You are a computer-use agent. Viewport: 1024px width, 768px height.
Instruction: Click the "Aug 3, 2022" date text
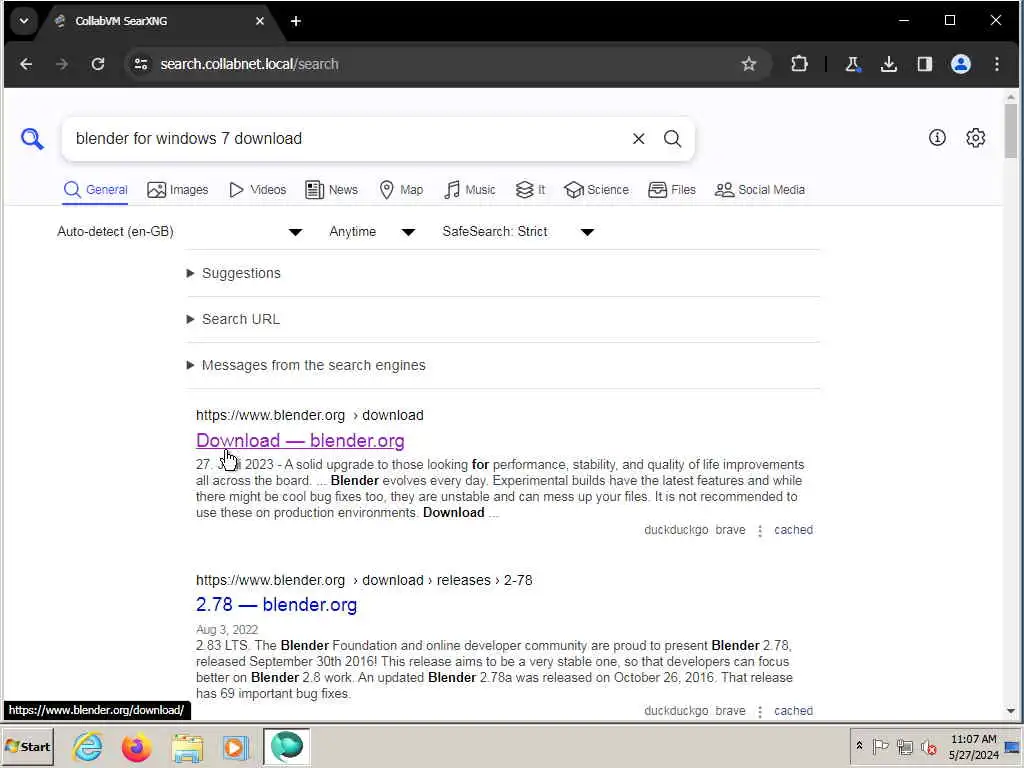tap(227, 630)
